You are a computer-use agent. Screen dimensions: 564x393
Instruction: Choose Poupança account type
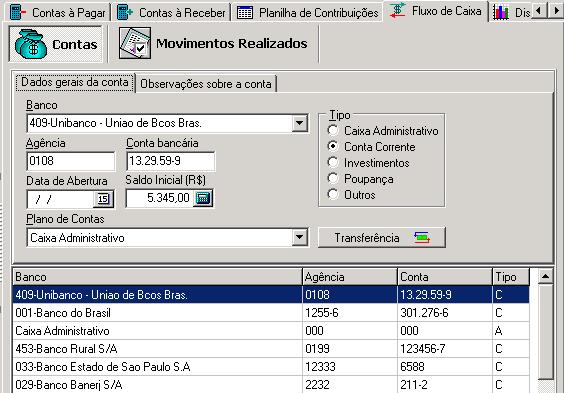tap(360, 179)
